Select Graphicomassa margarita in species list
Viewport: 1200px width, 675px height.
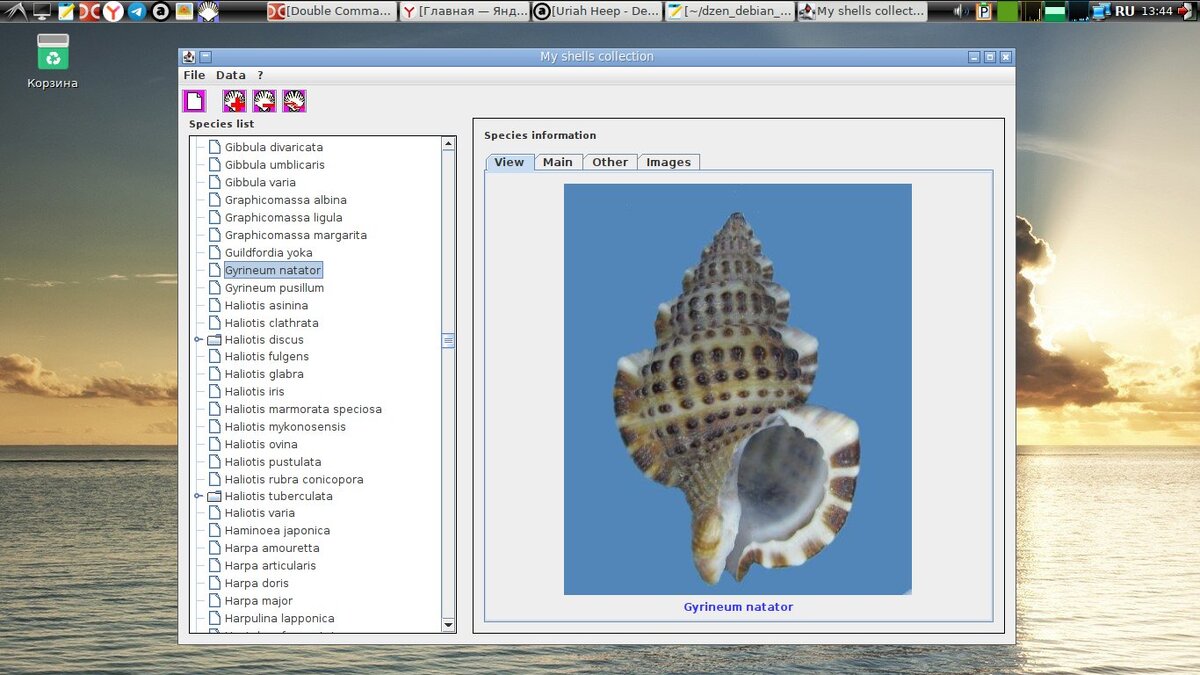click(x=296, y=235)
